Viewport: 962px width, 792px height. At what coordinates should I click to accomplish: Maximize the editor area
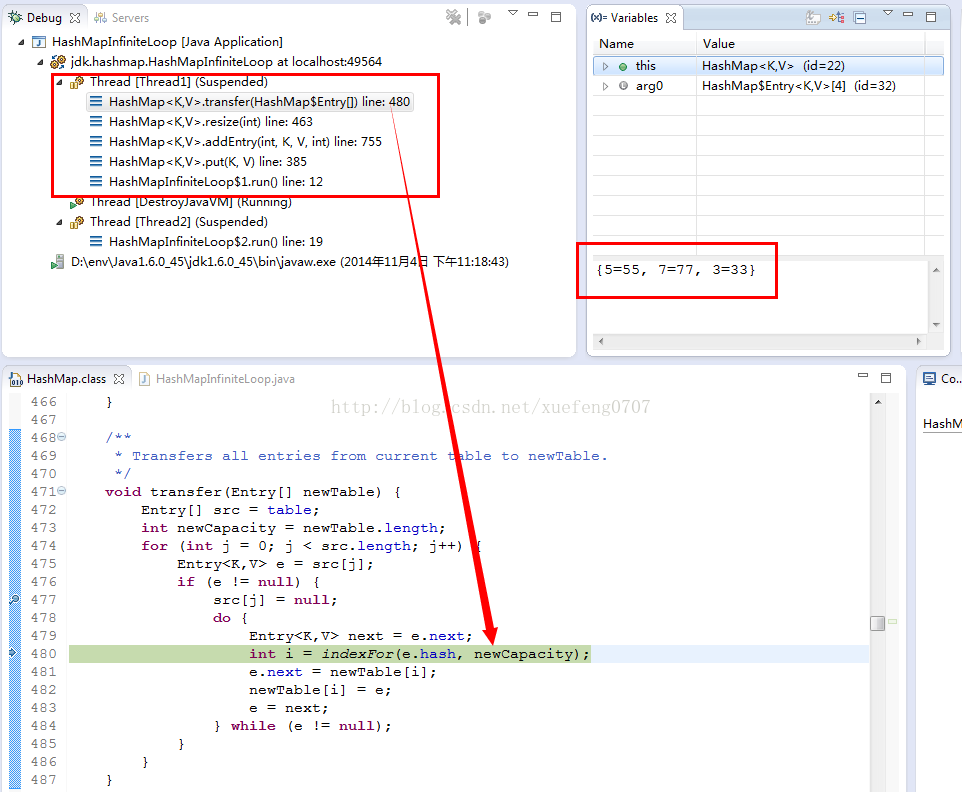(x=886, y=378)
